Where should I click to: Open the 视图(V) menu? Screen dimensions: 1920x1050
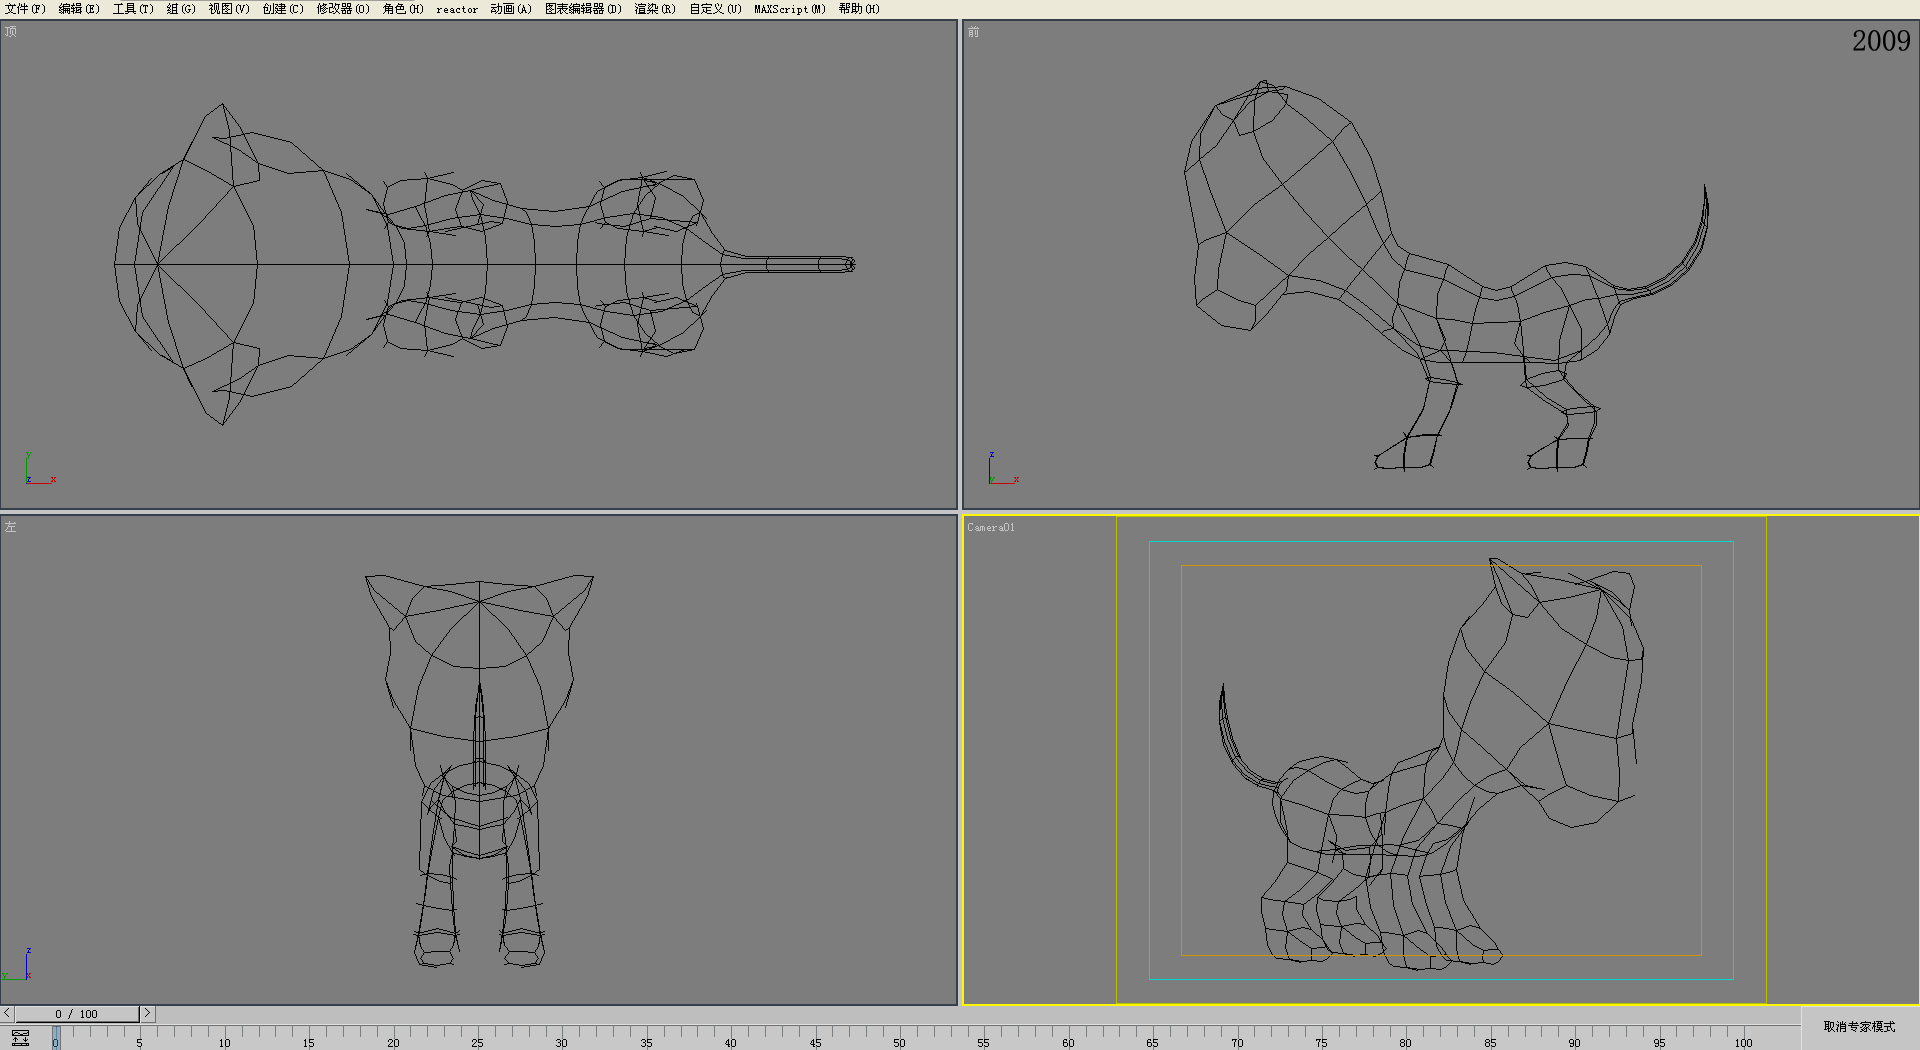coord(229,9)
